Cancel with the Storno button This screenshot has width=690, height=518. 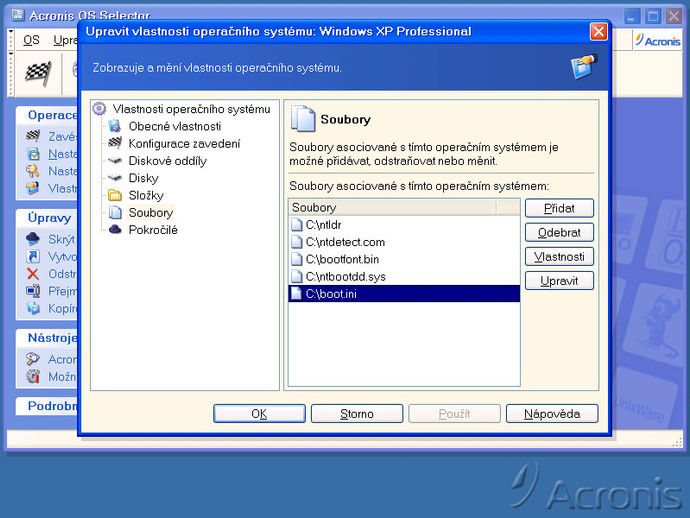pyautogui.click(x=357, y=414)
